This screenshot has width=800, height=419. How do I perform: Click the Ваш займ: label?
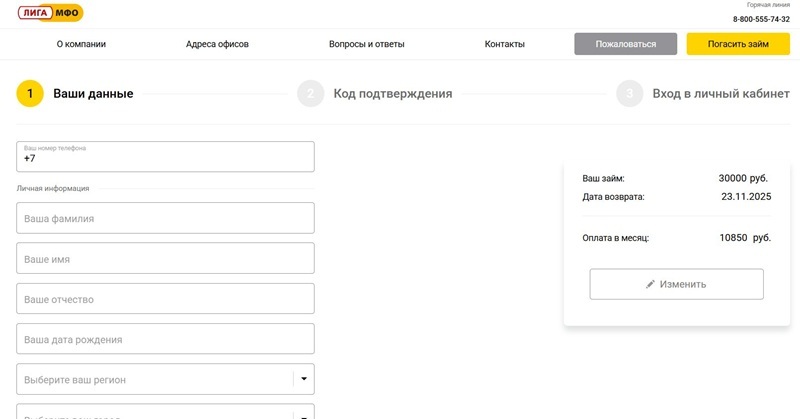pyautogui.click(x=604, y=179)
